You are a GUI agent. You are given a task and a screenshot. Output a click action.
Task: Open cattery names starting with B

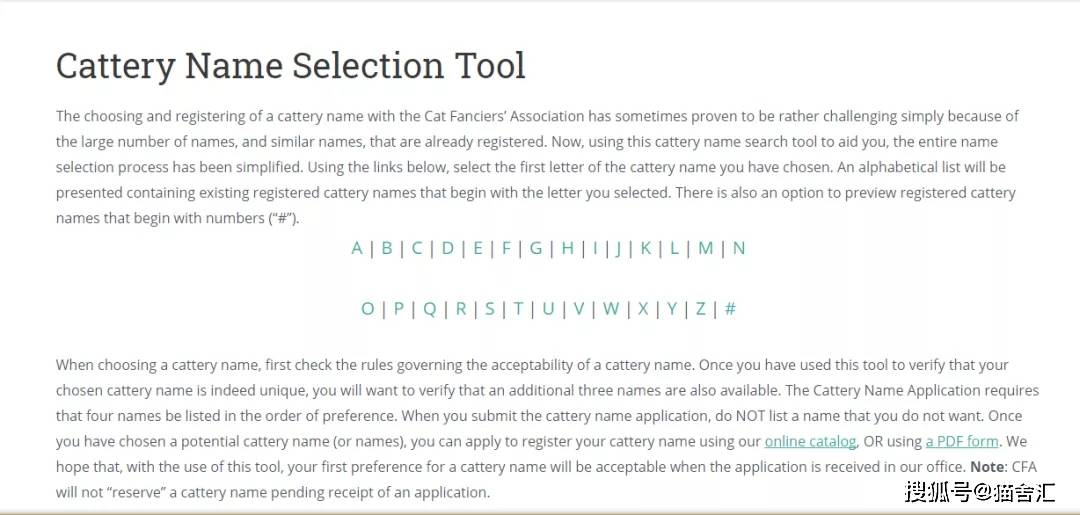click(387, 248)
